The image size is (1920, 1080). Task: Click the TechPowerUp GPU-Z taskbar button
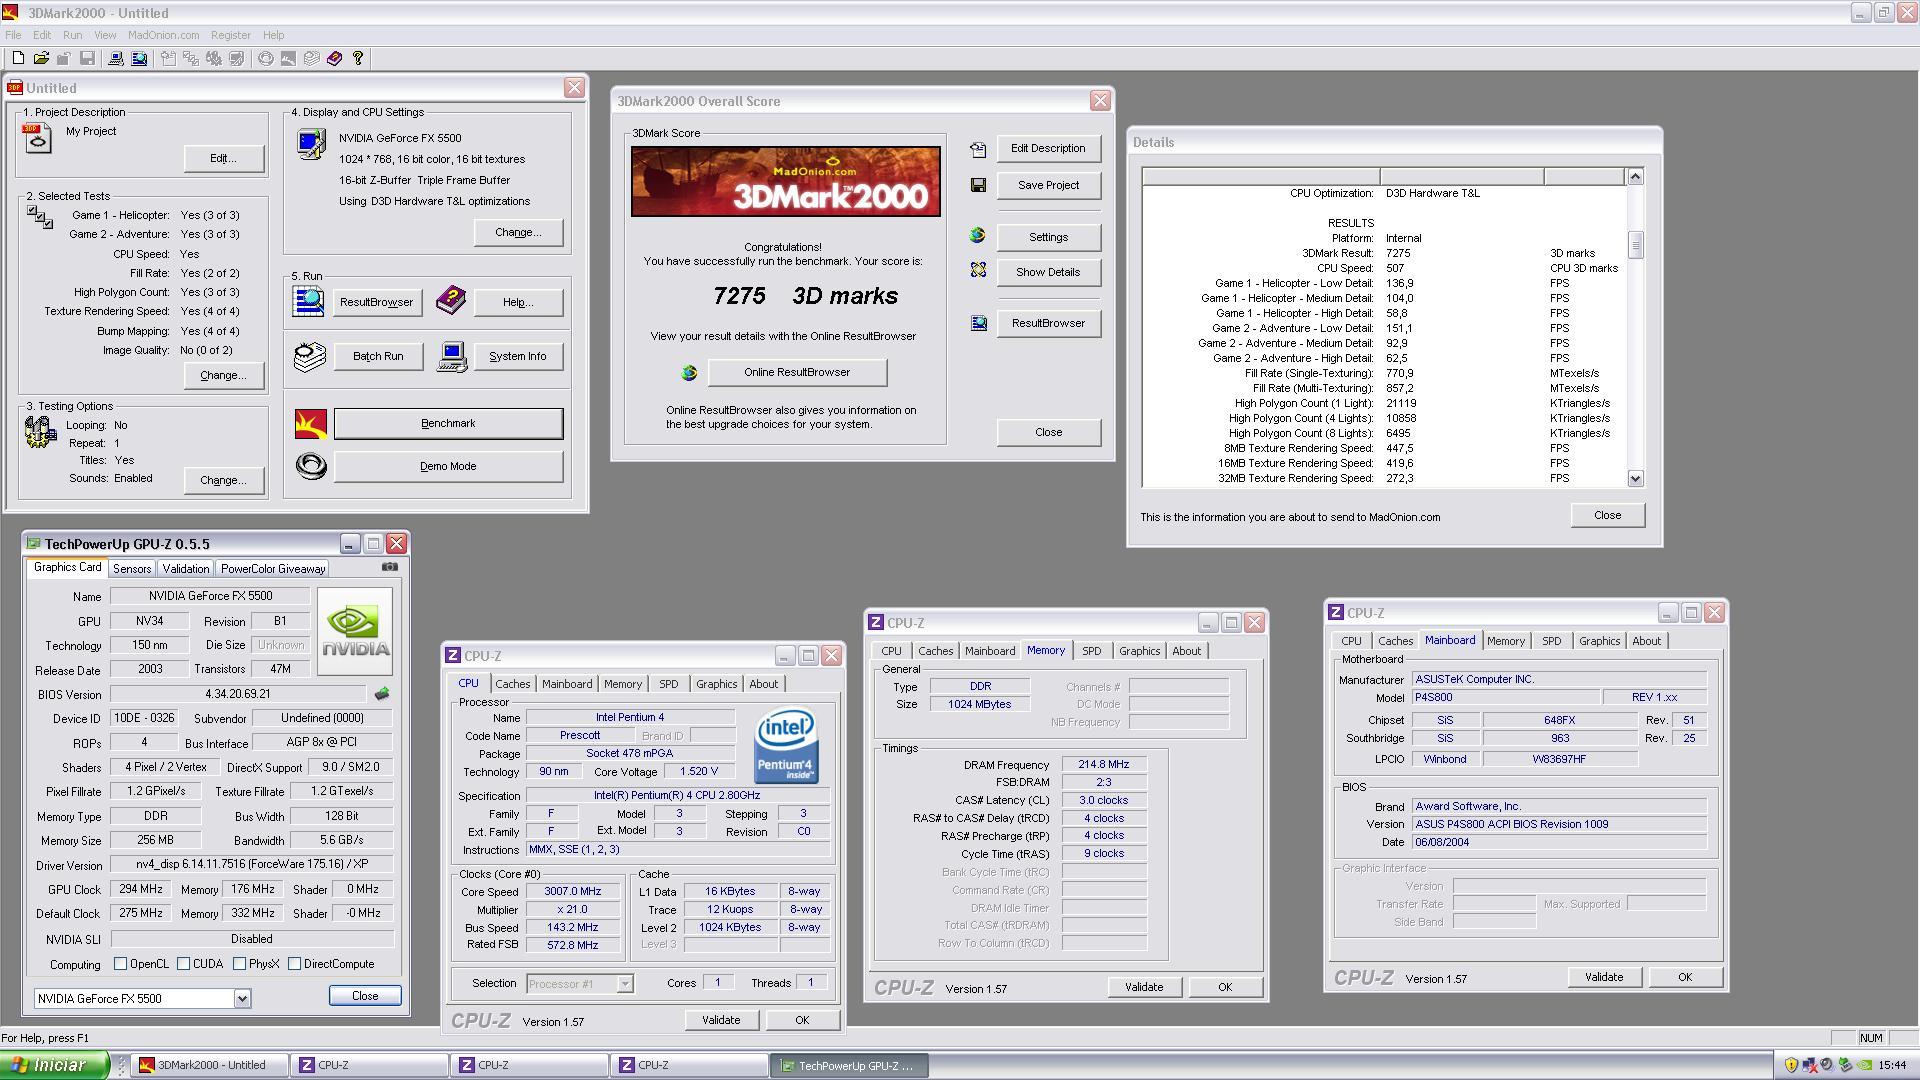coord(849,1066)
